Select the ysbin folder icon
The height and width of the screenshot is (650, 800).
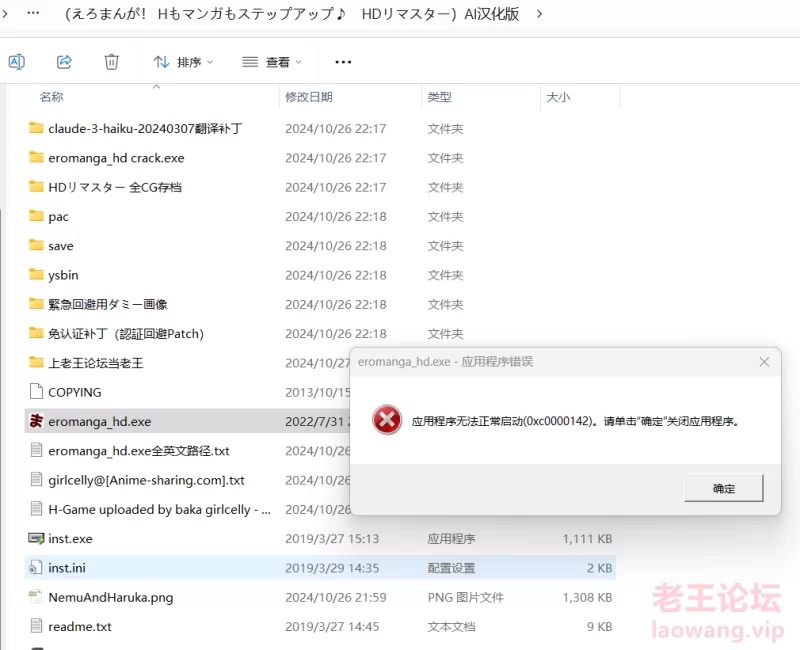[36, 274]
